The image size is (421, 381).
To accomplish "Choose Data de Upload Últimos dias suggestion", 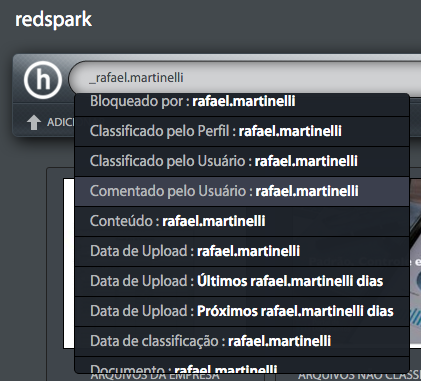I will coord(242,281).
